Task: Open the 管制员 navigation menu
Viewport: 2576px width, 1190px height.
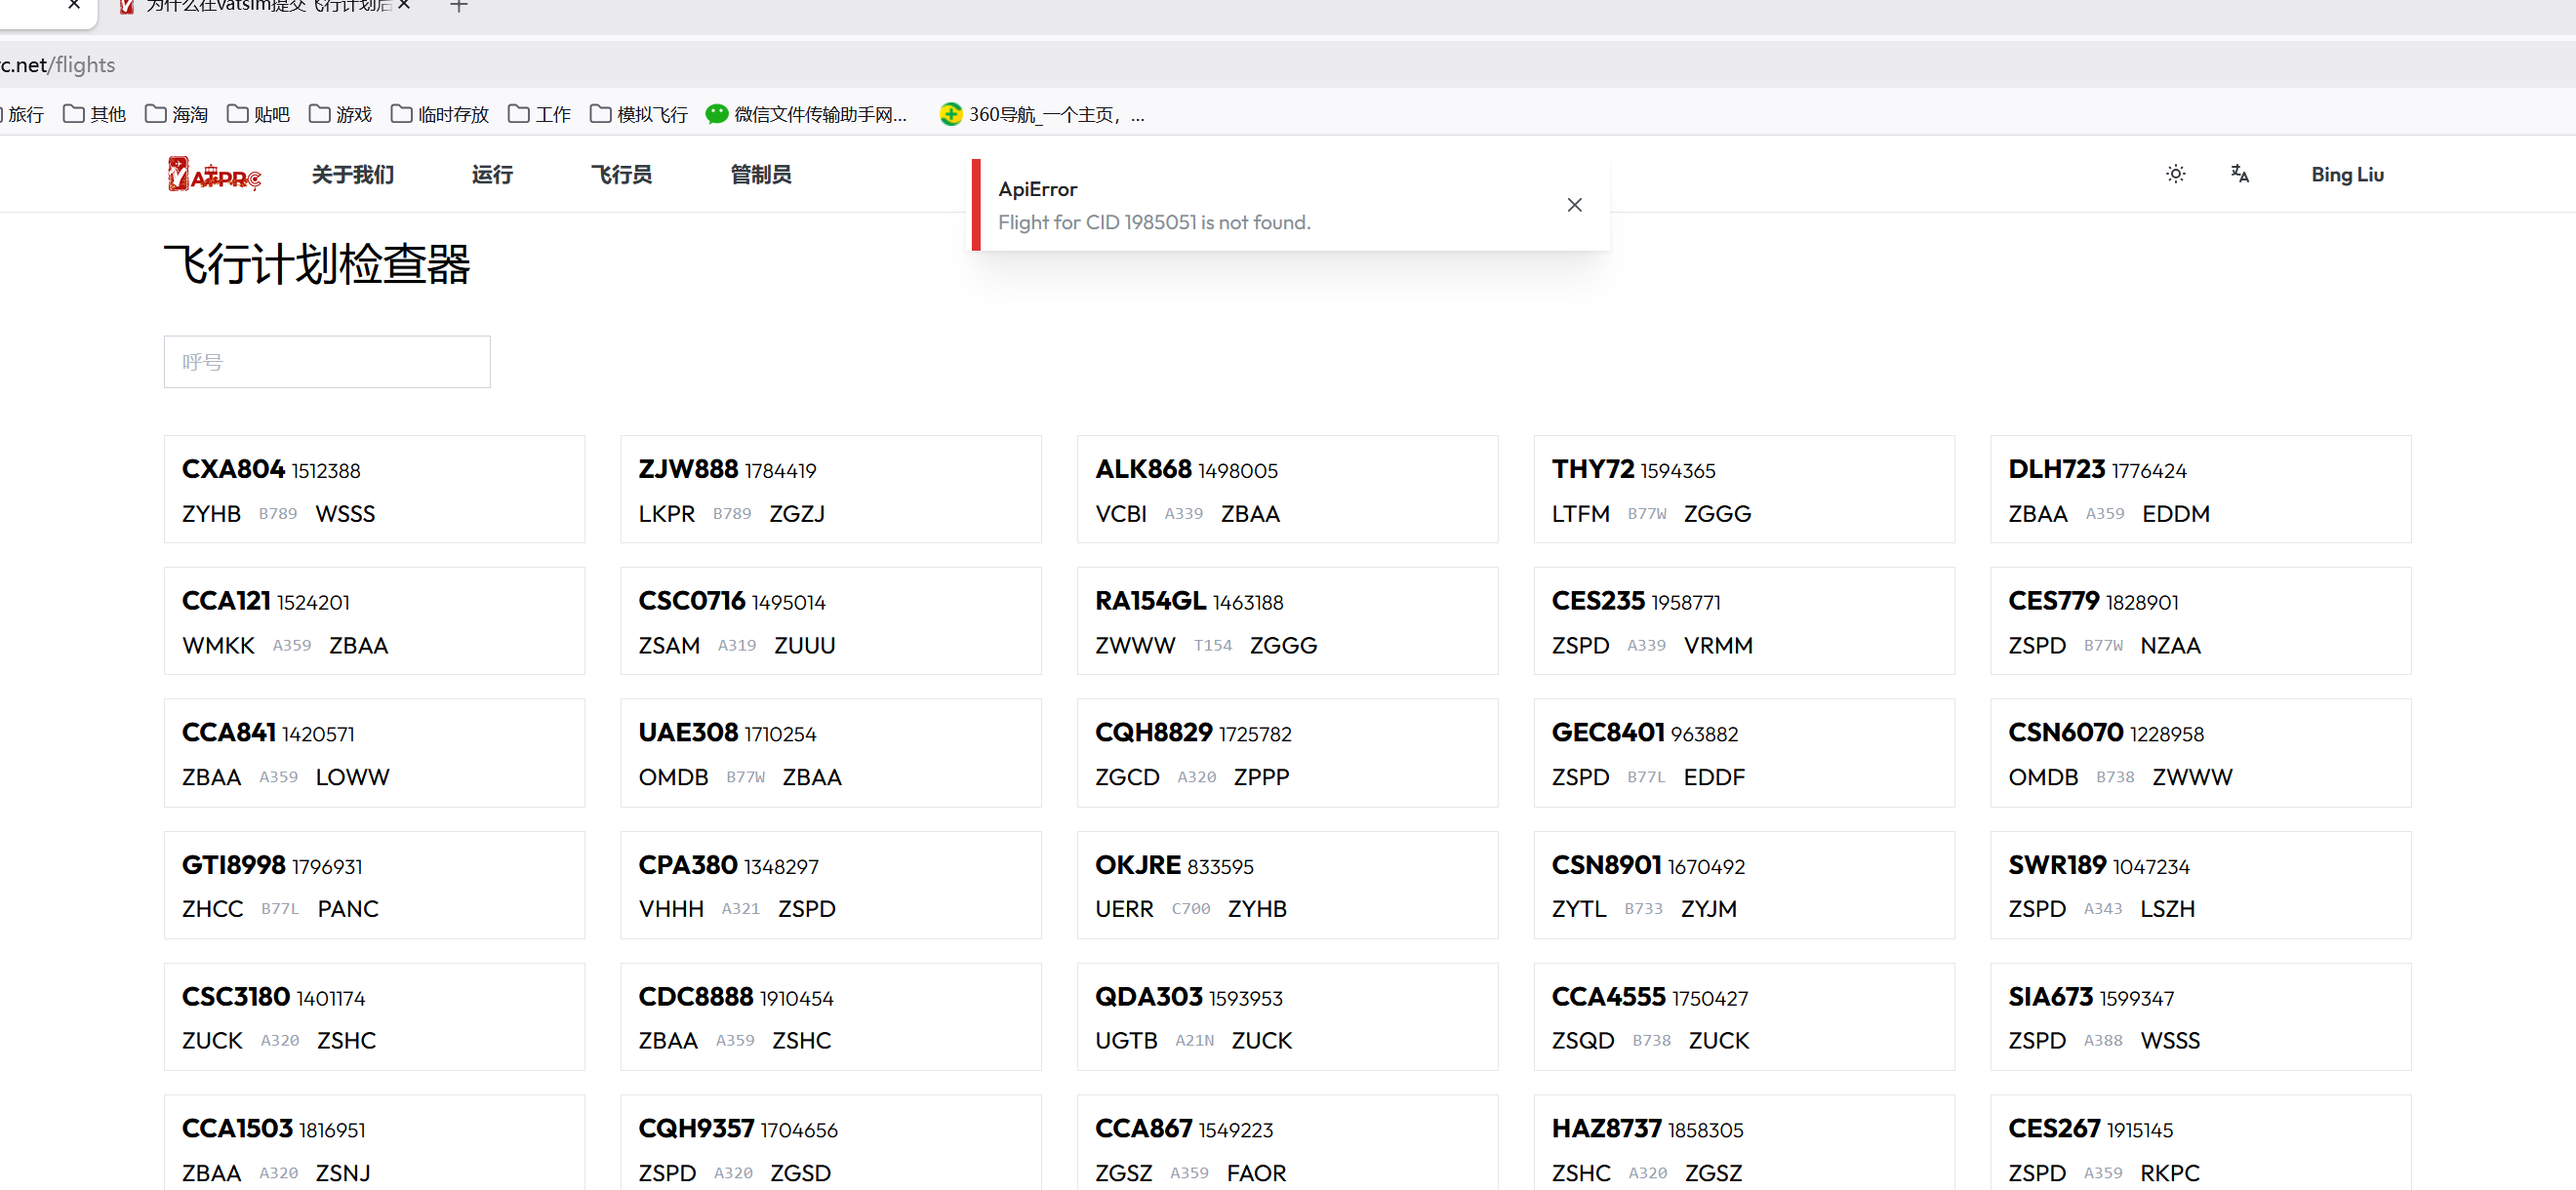Action: click(x=760, y=175)
